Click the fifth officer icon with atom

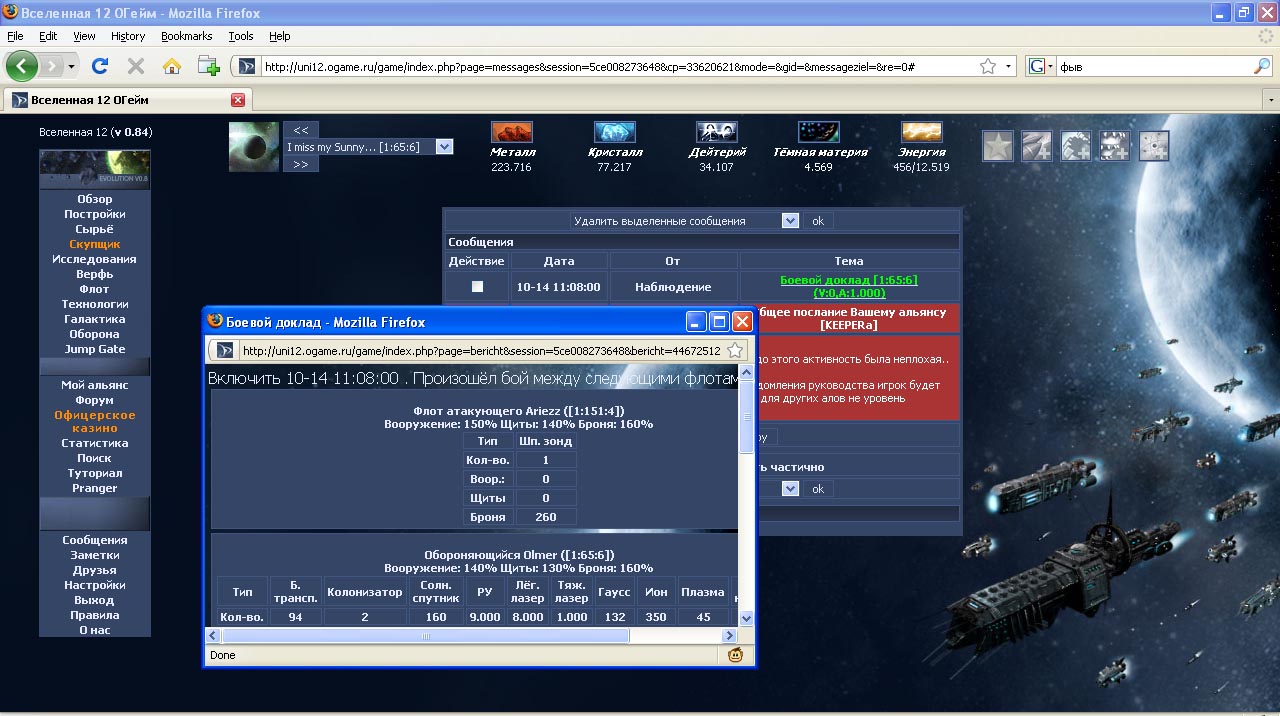(1154, 146)
